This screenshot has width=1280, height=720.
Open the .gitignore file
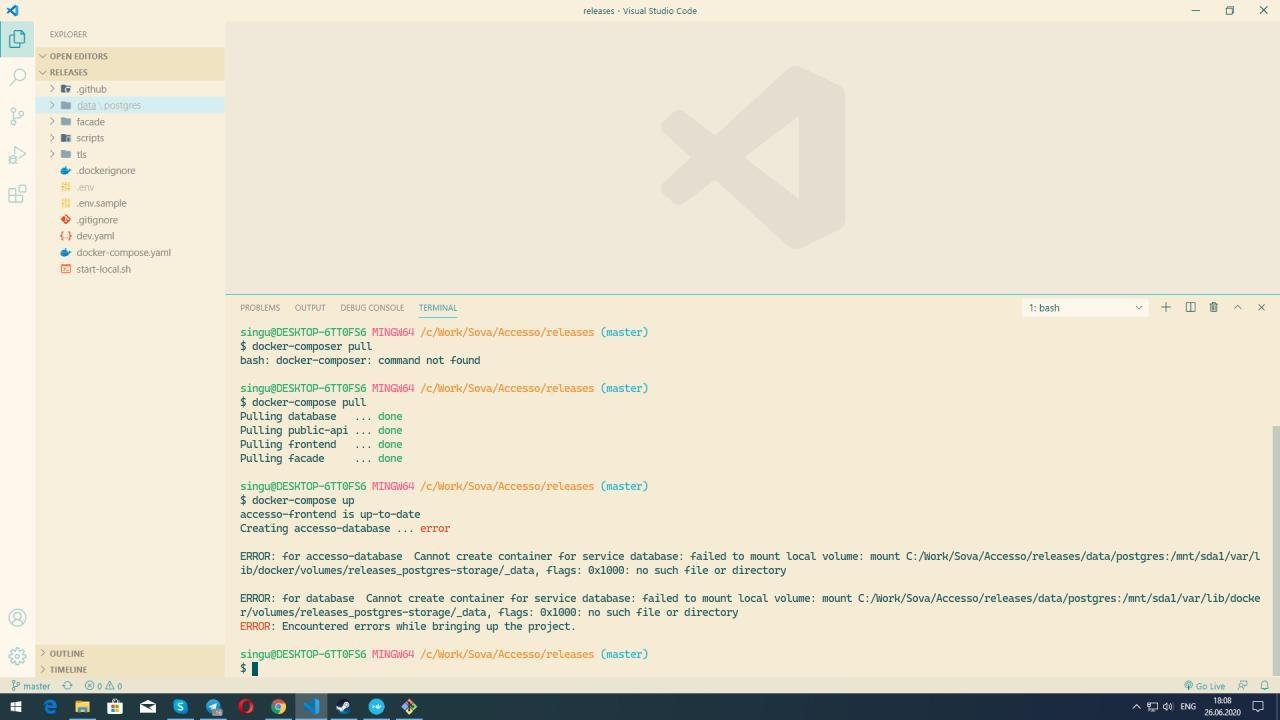point(130,220)
